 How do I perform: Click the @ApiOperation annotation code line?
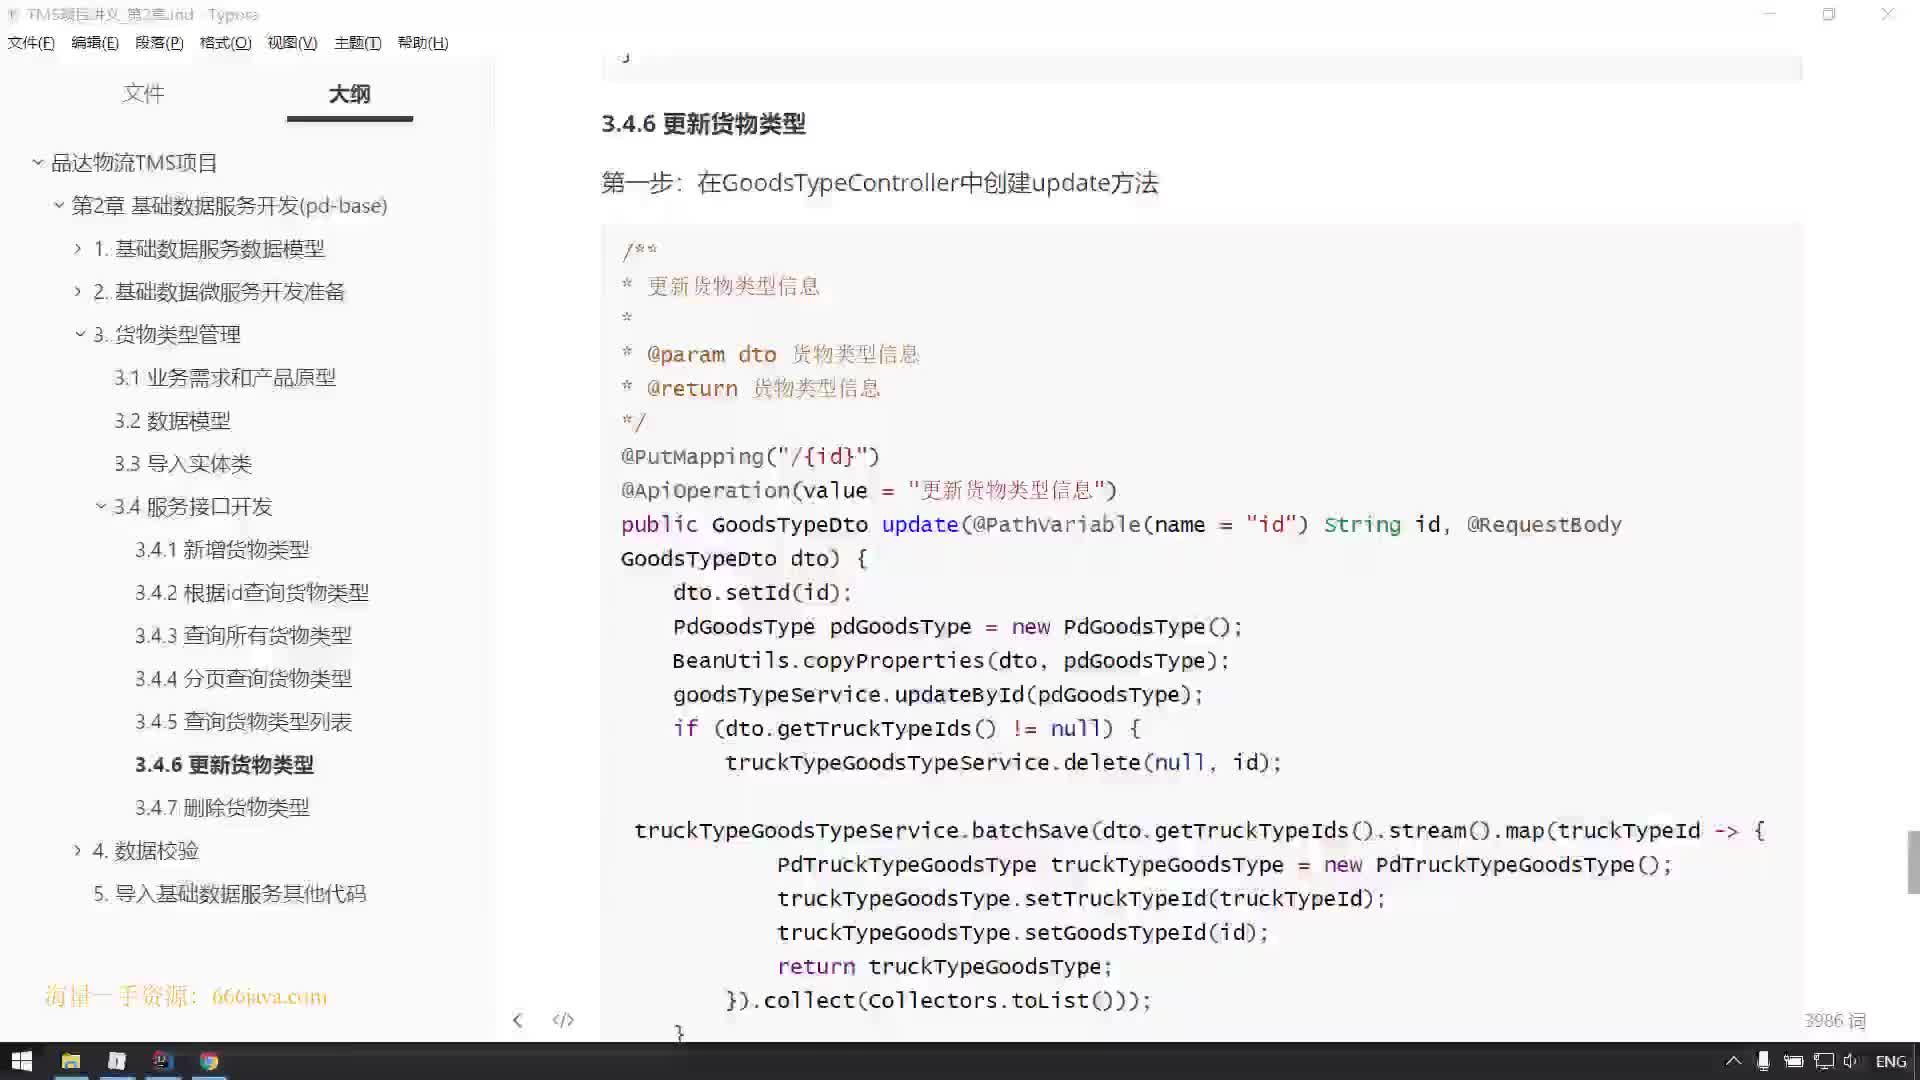pos(868,490)
